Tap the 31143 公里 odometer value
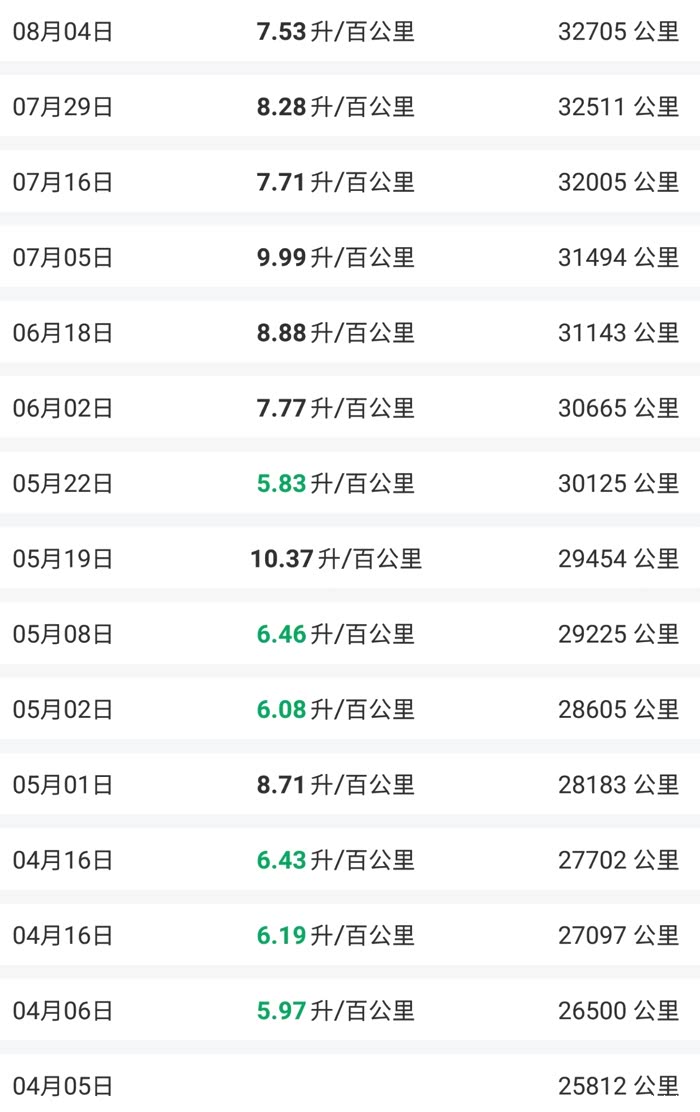 point(618,333)
